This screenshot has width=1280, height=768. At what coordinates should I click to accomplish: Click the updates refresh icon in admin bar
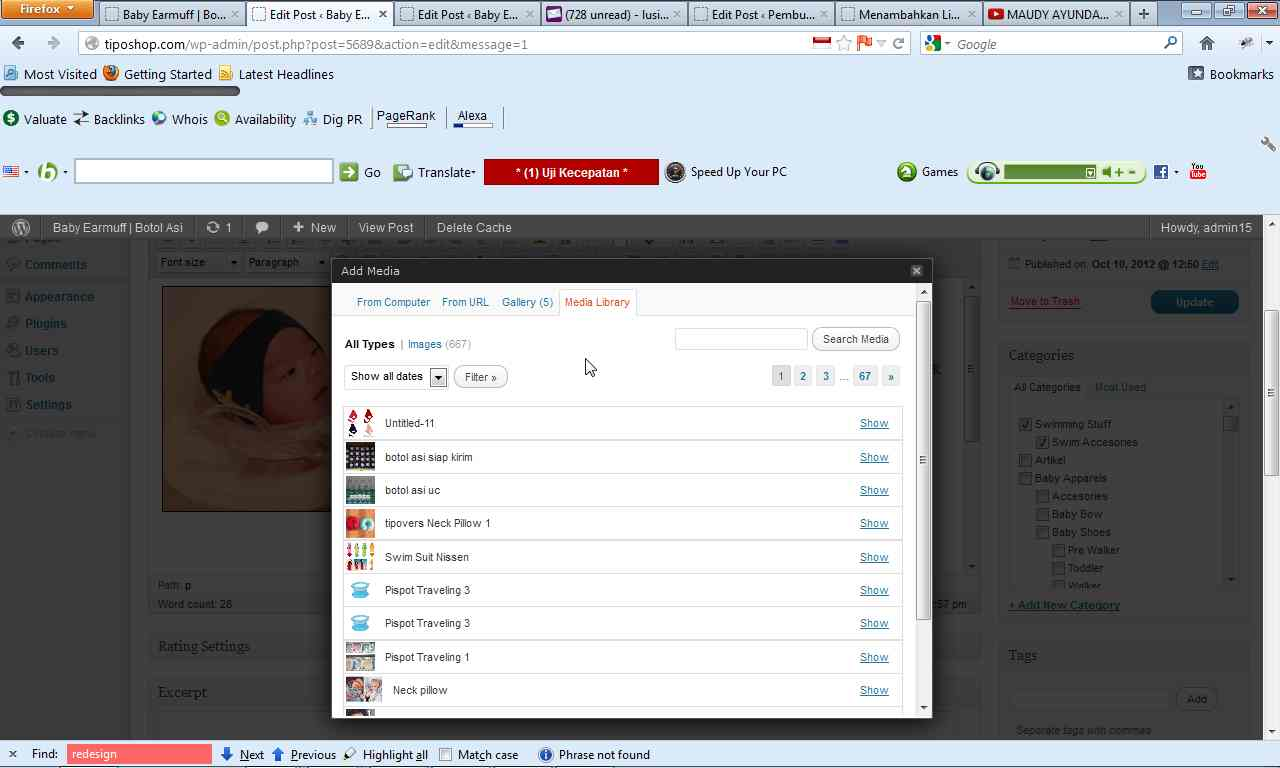(x=213, y=228)
